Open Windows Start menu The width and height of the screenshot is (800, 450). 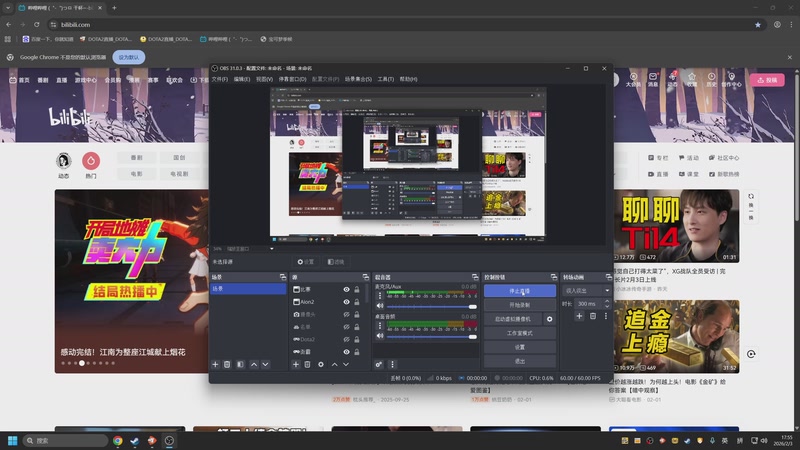pyautogui.click(x=13, y=440)
